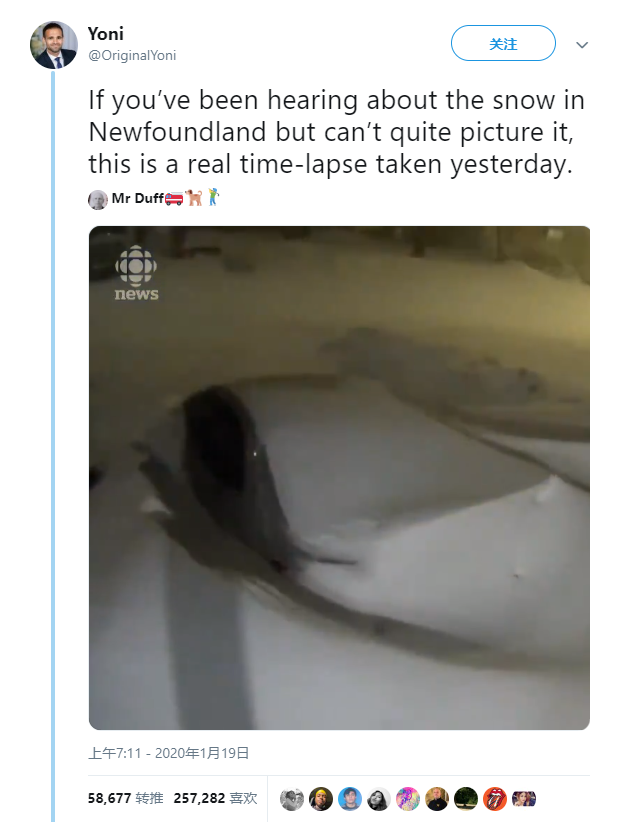Viewport: 621px width, 822px height.
Task: Open the Yoni display name link
Action: [x=106, y=34]
